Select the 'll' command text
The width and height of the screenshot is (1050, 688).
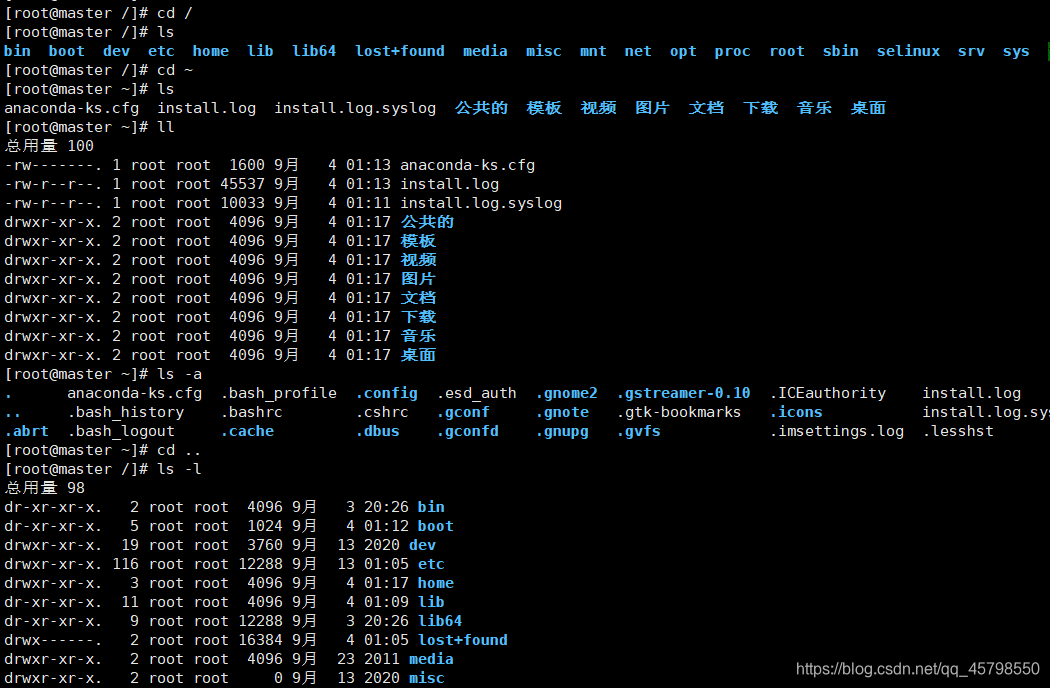click(x=165, y=127)
